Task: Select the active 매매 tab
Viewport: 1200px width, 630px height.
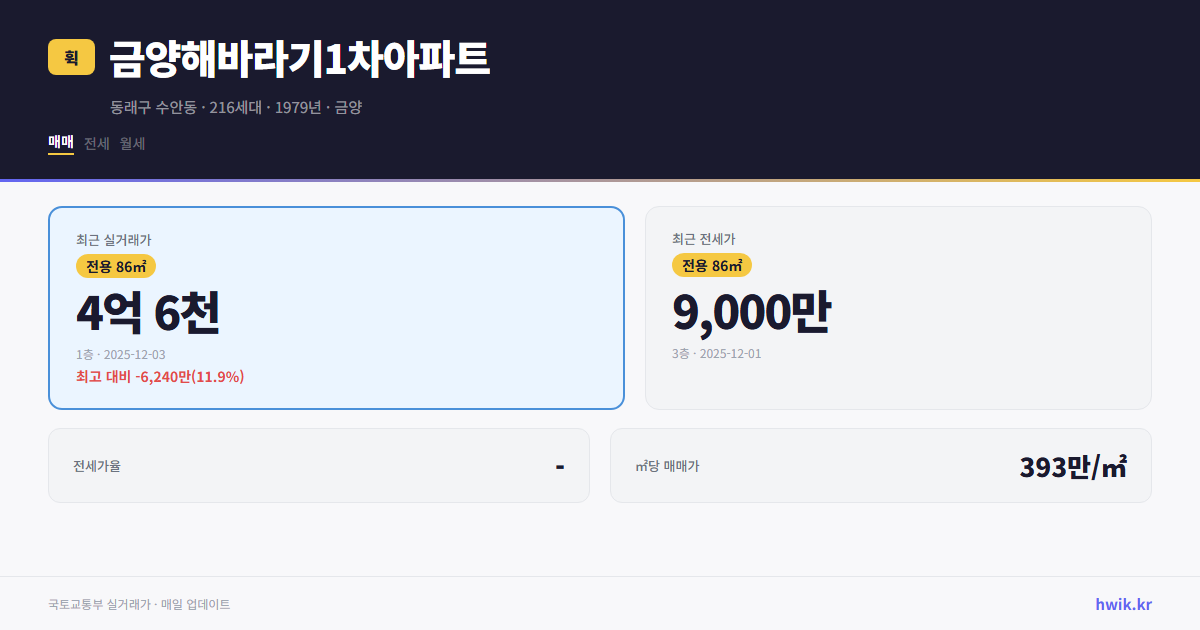Action: [x=59, y=143]
